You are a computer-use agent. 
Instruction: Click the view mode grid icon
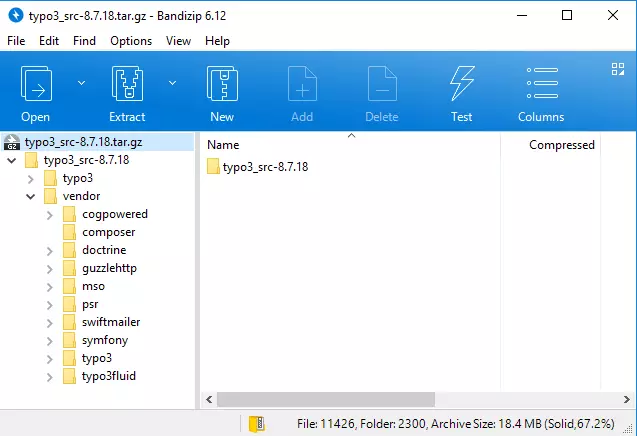[617, 69]
